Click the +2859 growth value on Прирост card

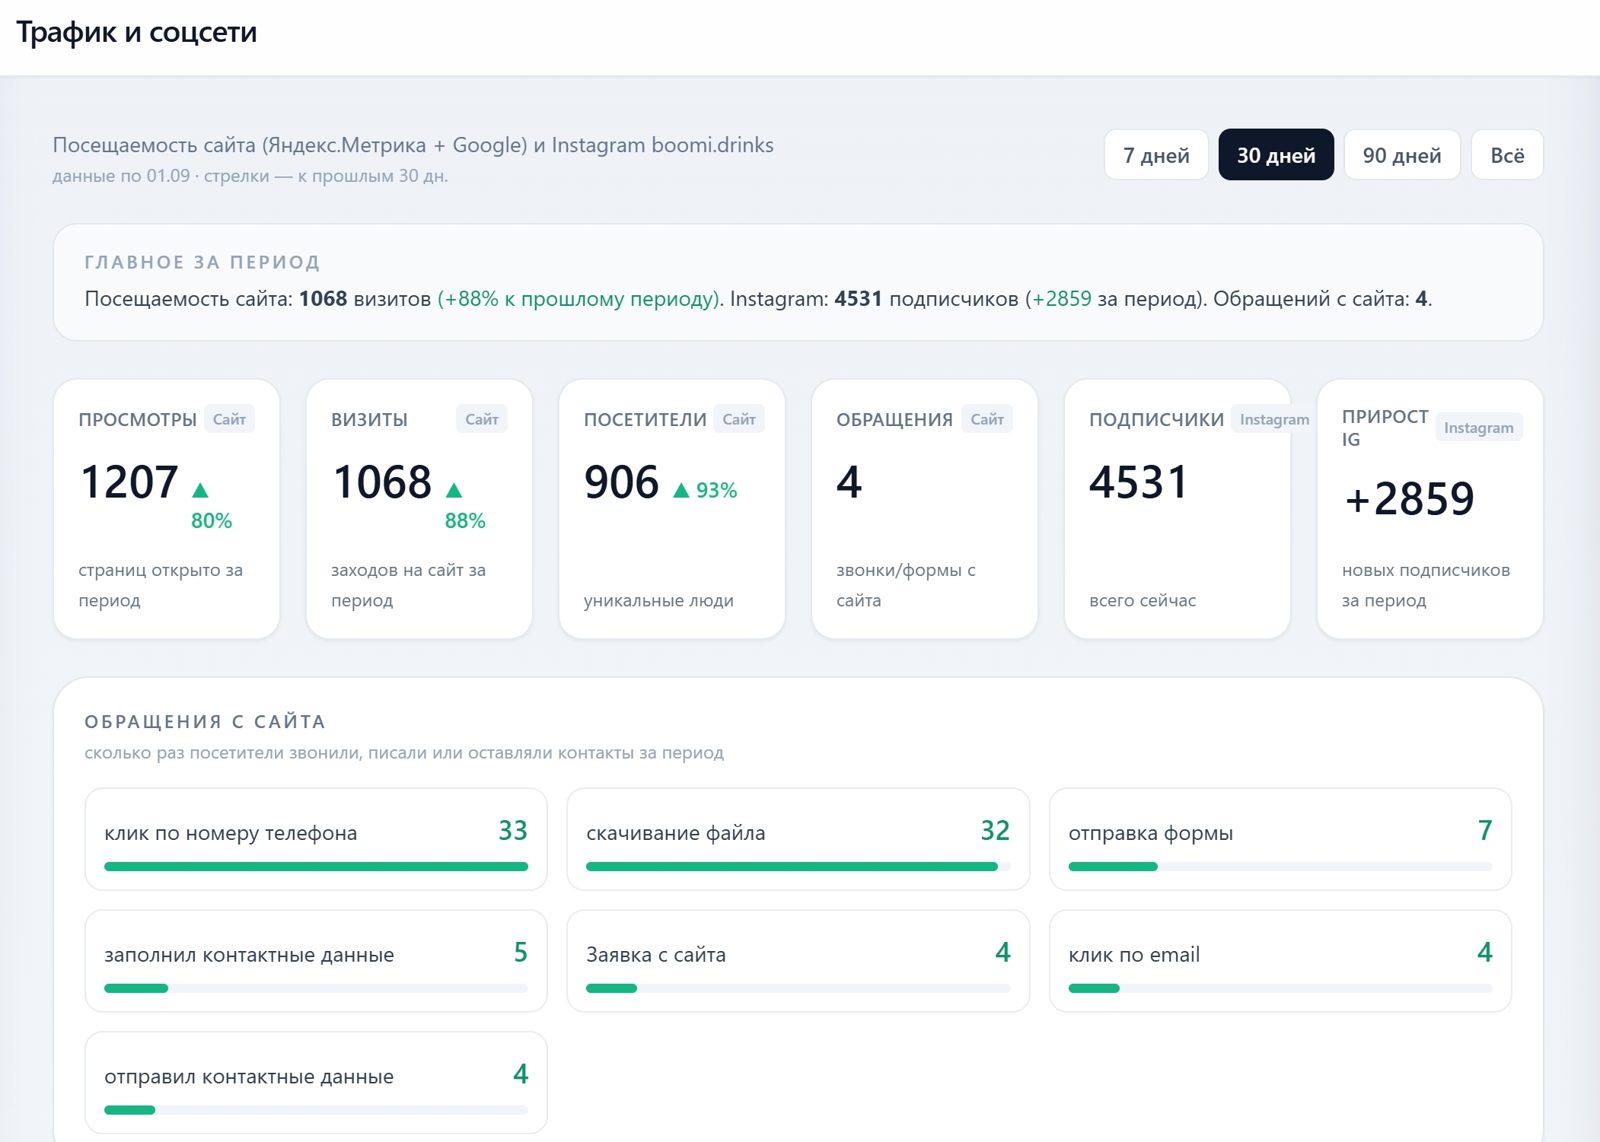click(1409, 499)
